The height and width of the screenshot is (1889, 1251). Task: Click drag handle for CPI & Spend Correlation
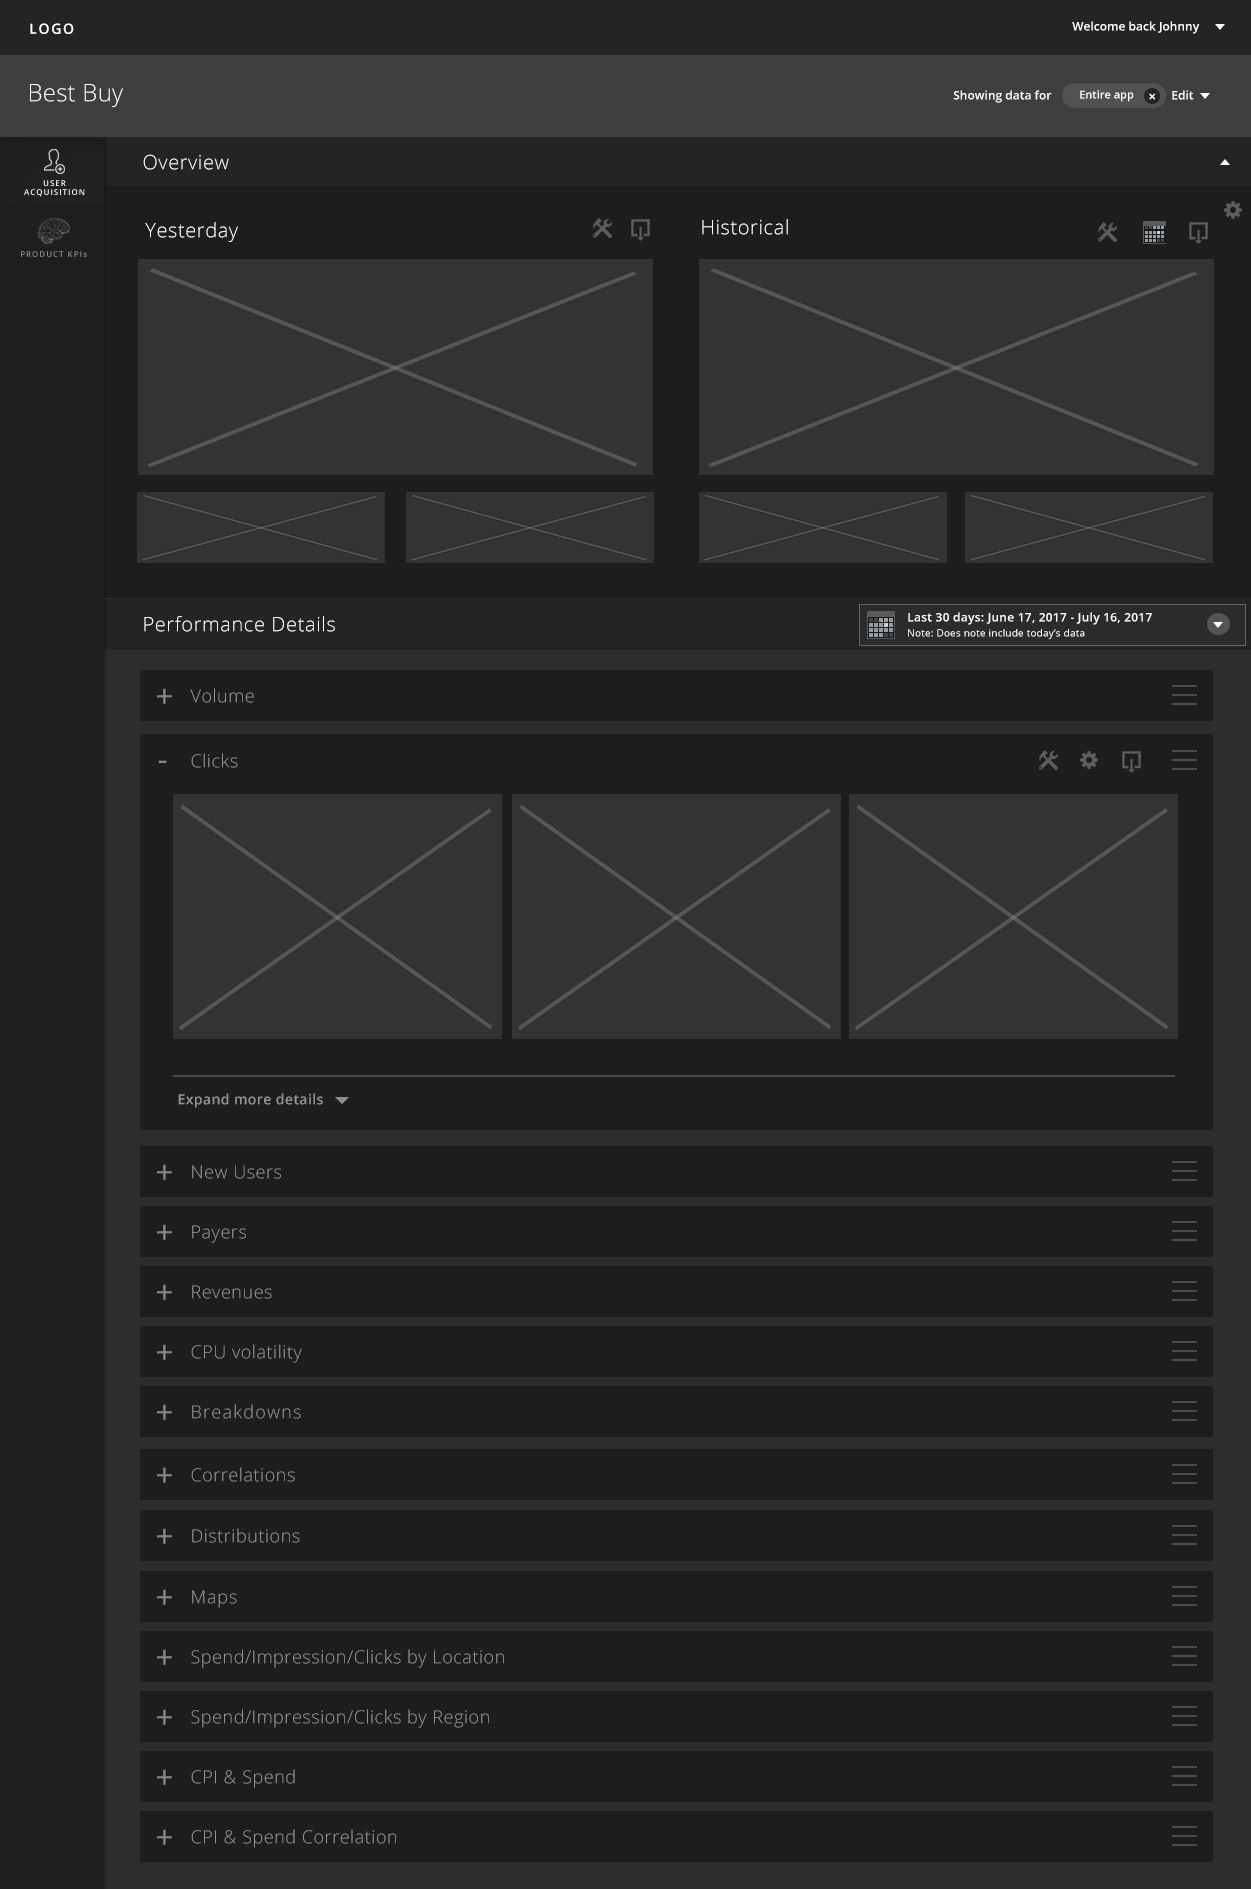coord(1184,1837)
